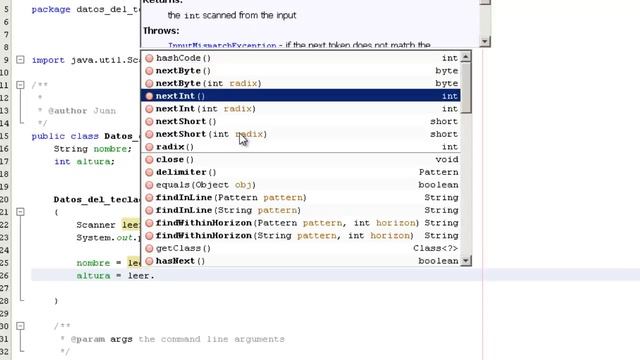Open InputMismatchException link in Javadoc popup
Screen dimensions: 640x360
coord(222,45)
